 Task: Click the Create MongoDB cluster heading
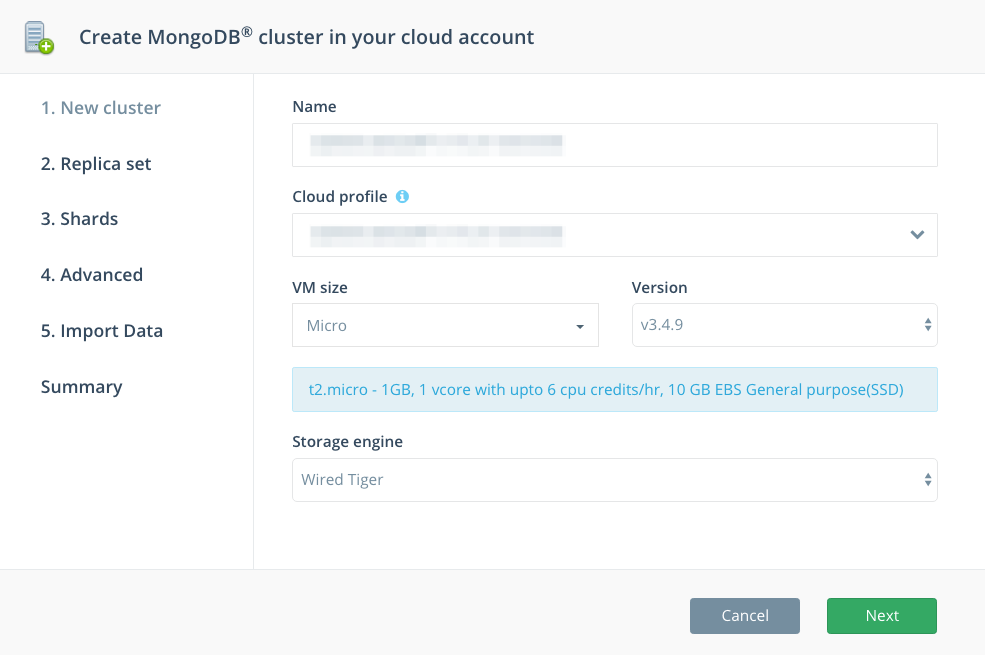pyautogui.click(x=307, y=37)
